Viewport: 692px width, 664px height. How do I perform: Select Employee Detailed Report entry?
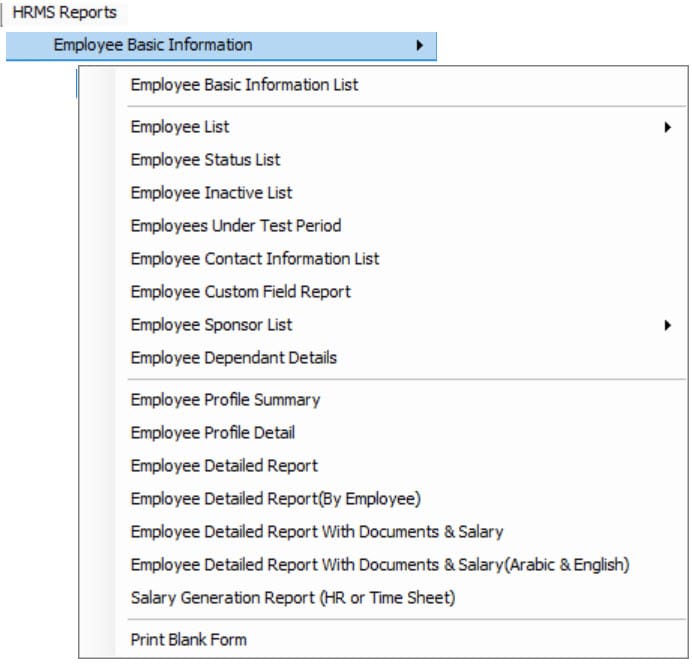(383, 466)
